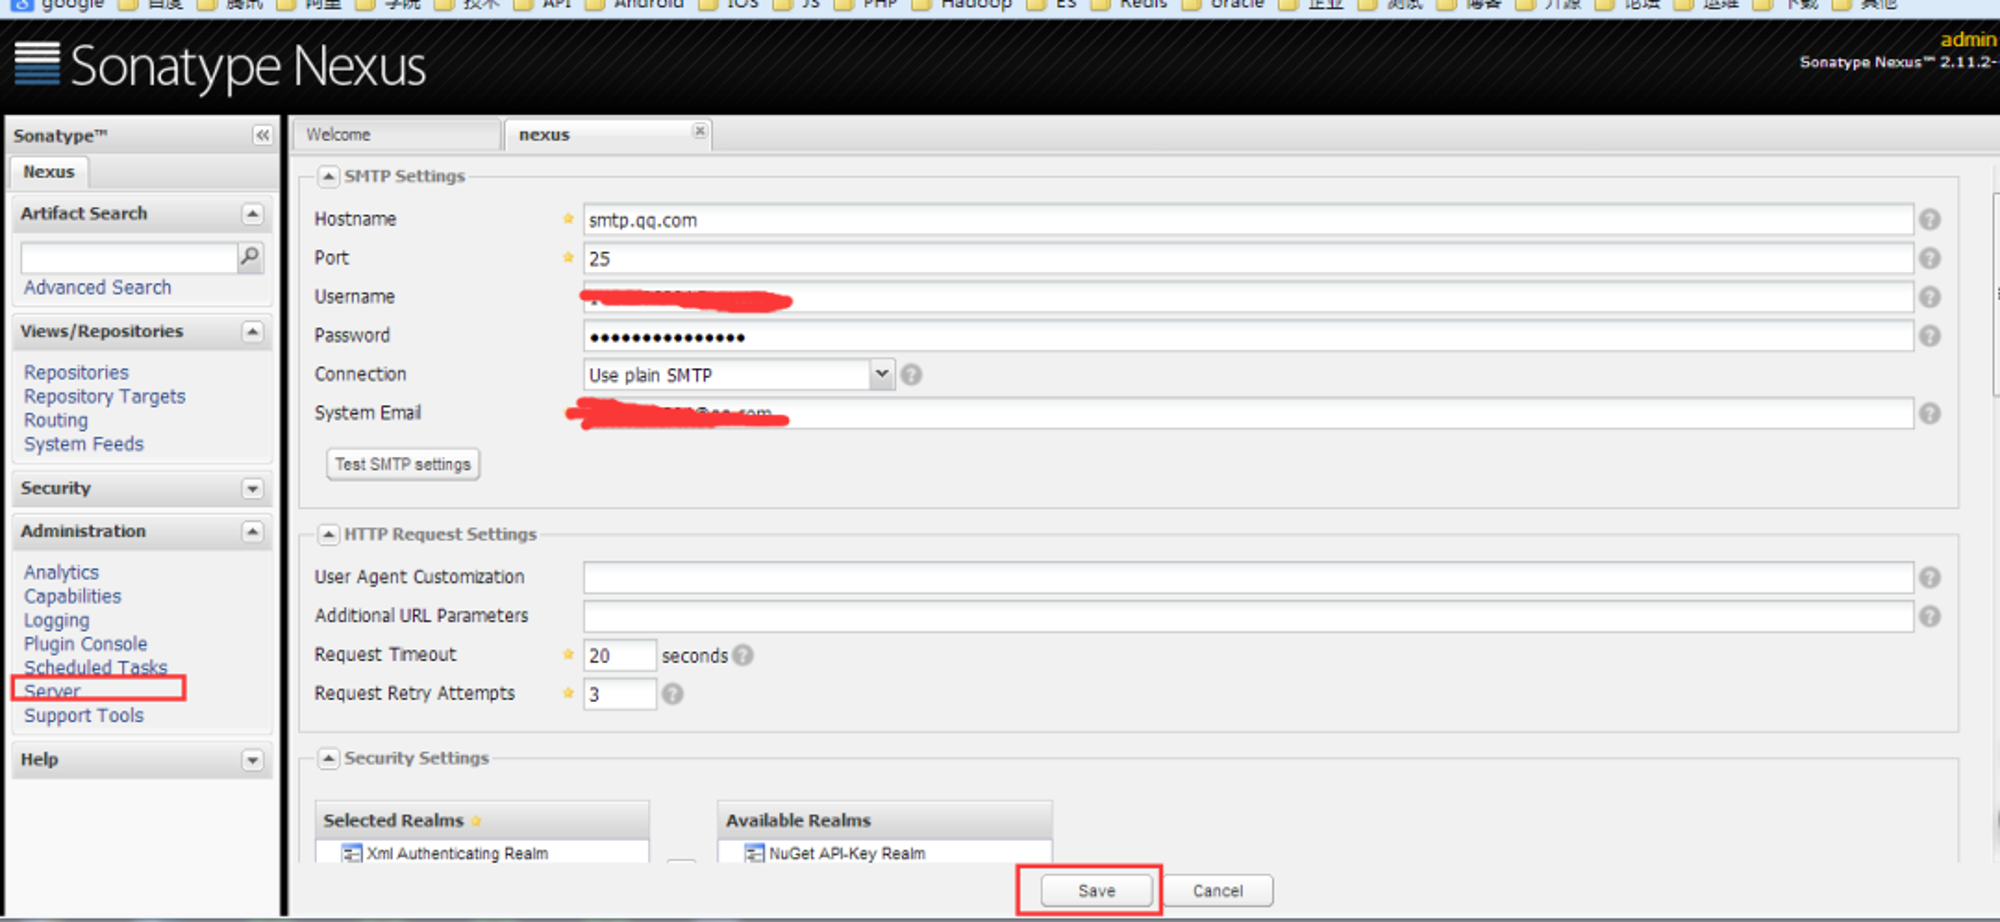2000x922 pixels.
Task: Collapse the SMTP Settings section
Action: pos(328,177)
